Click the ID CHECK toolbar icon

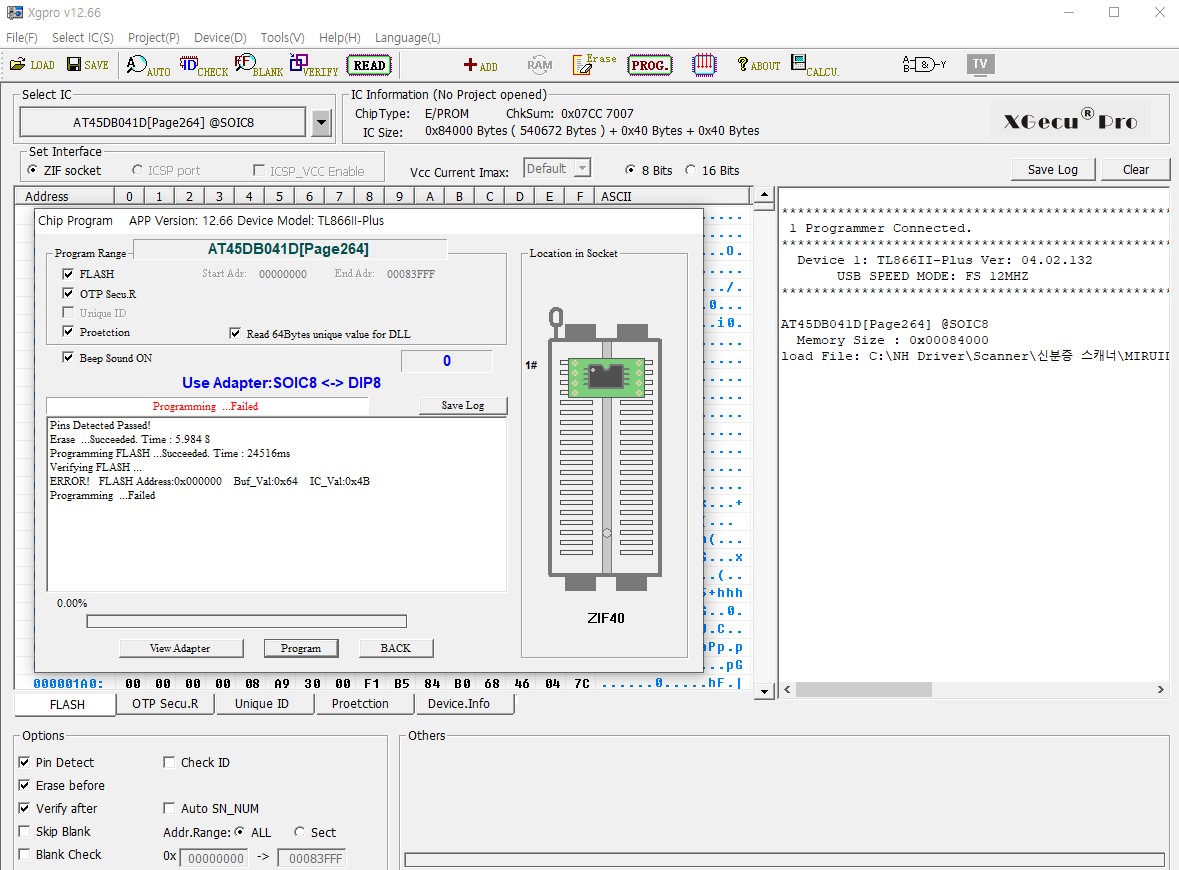pyautogui.click(x=204, y=66)
